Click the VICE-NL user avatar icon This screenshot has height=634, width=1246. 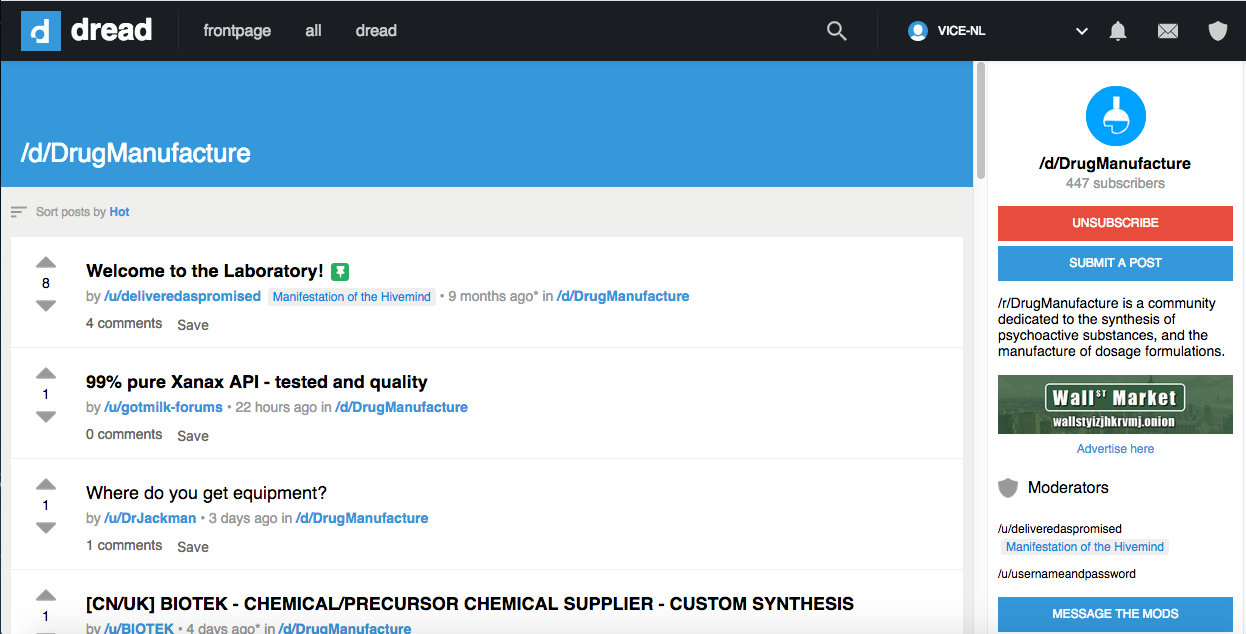[x=918, y=31]
